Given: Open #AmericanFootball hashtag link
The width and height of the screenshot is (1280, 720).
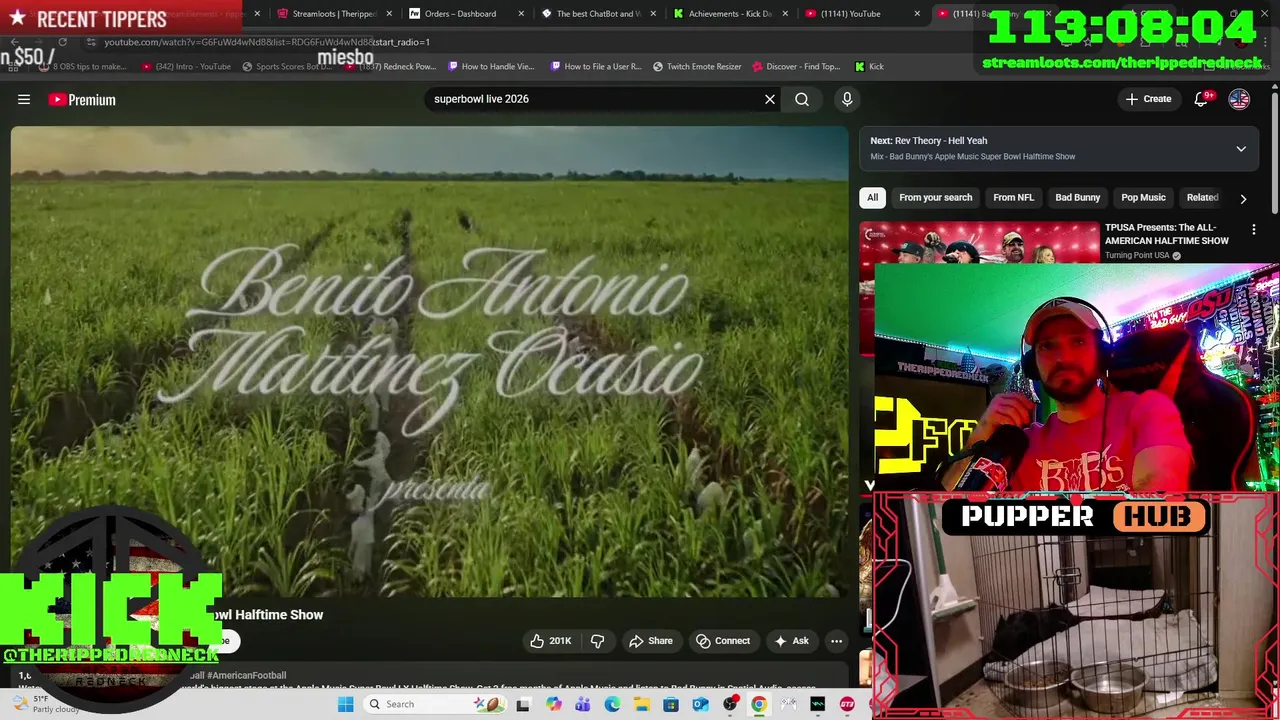Looking at the screenshot, I should [248, 676].
